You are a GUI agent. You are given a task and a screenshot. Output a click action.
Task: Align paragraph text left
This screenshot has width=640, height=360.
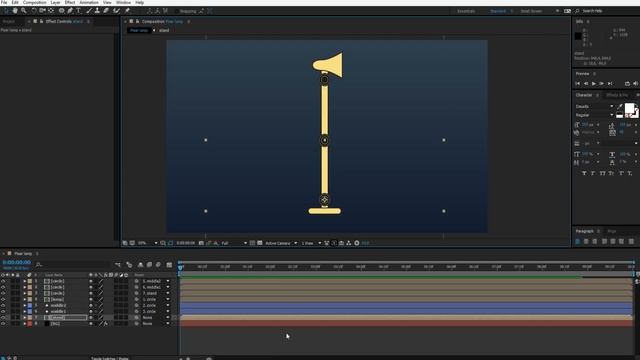tap(578, 242)
